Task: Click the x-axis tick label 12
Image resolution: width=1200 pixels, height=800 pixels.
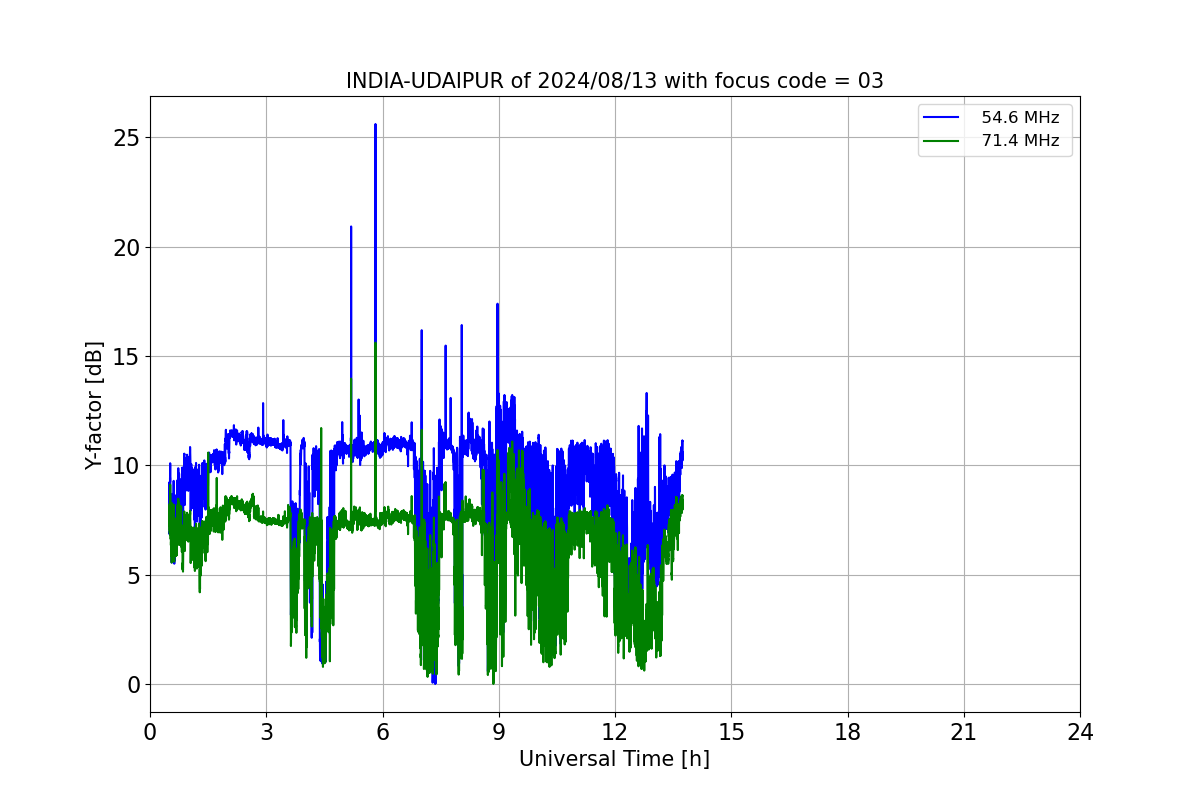Action: (615, 732)
